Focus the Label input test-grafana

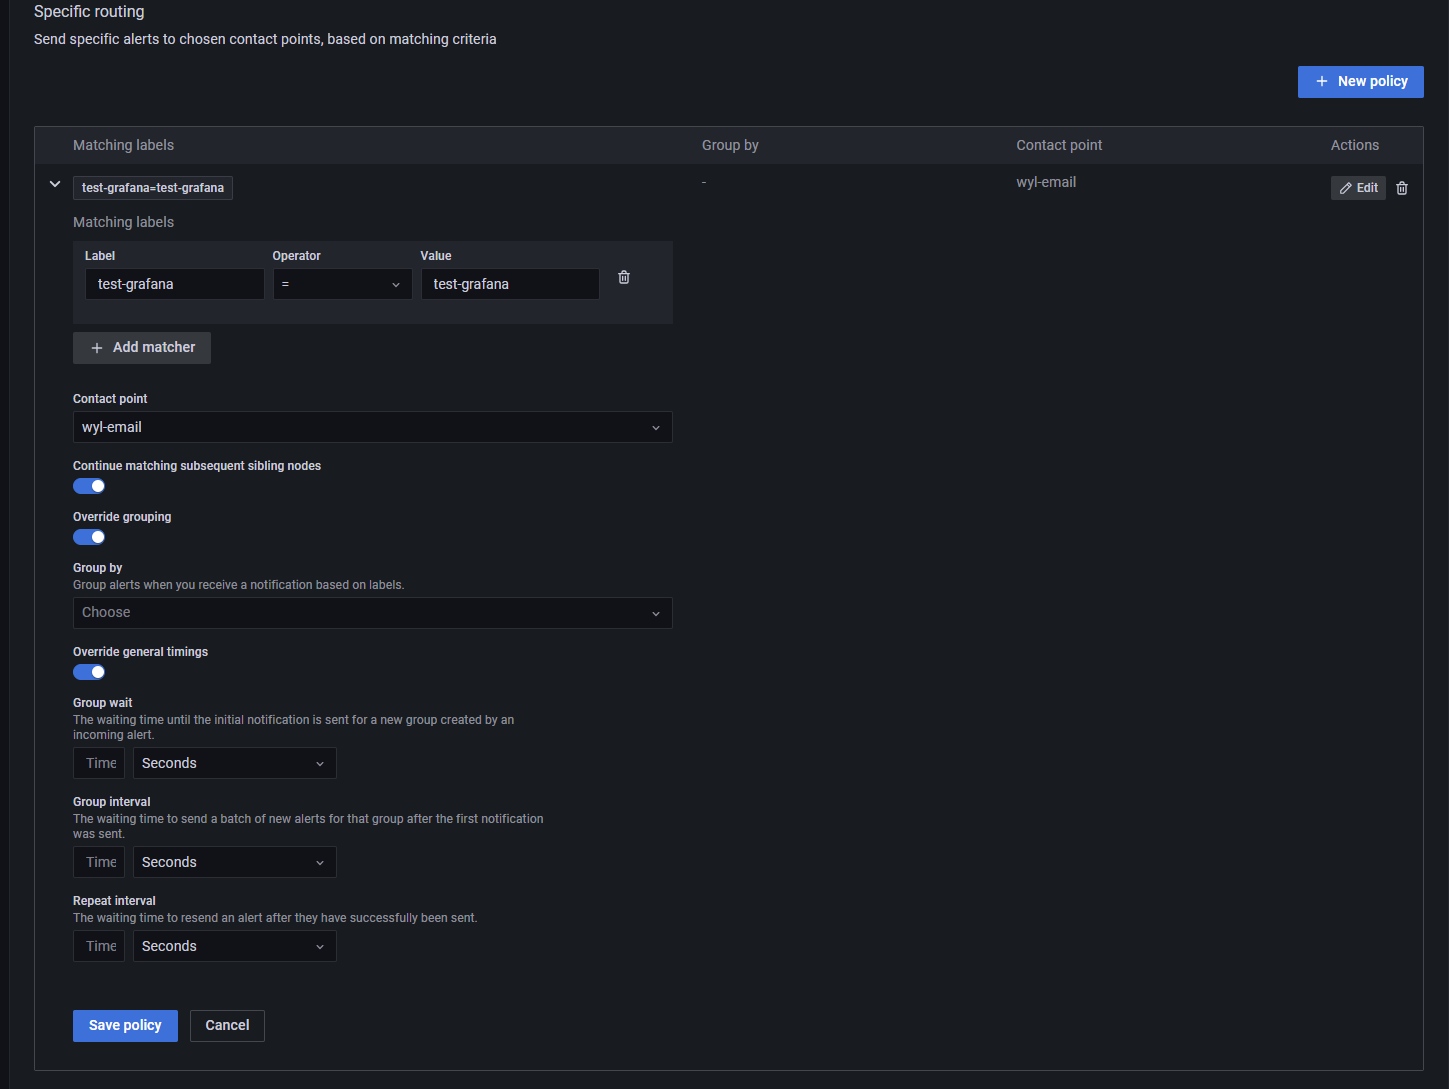175,284
